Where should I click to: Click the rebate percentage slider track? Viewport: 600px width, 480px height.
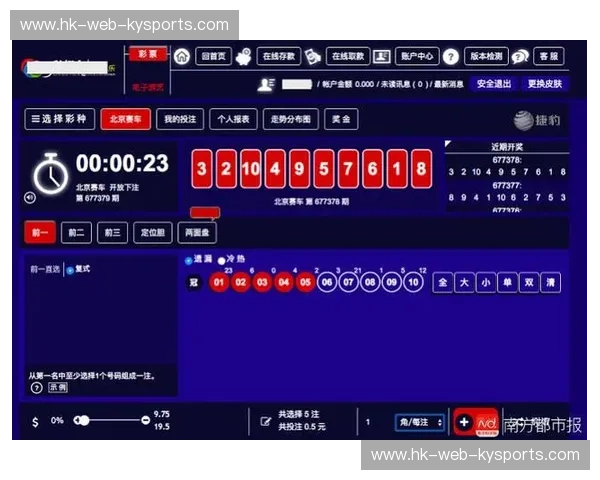(110, 421)
